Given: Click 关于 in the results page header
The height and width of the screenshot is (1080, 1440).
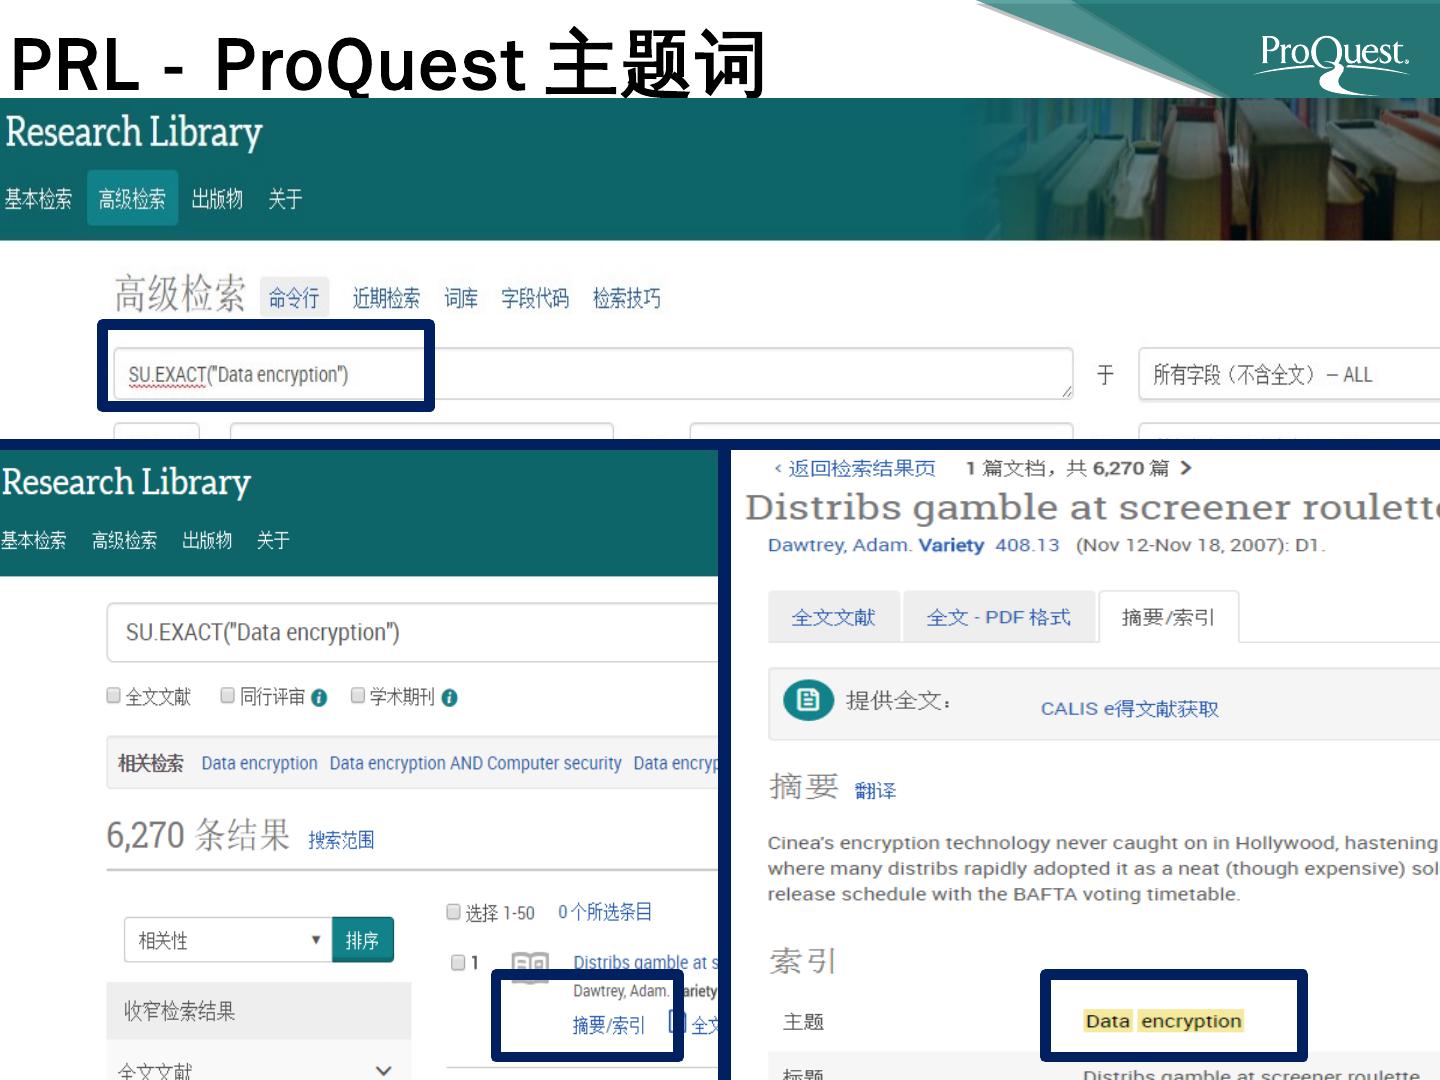Looking at the screenshot, I should click(x=273, y=540).
